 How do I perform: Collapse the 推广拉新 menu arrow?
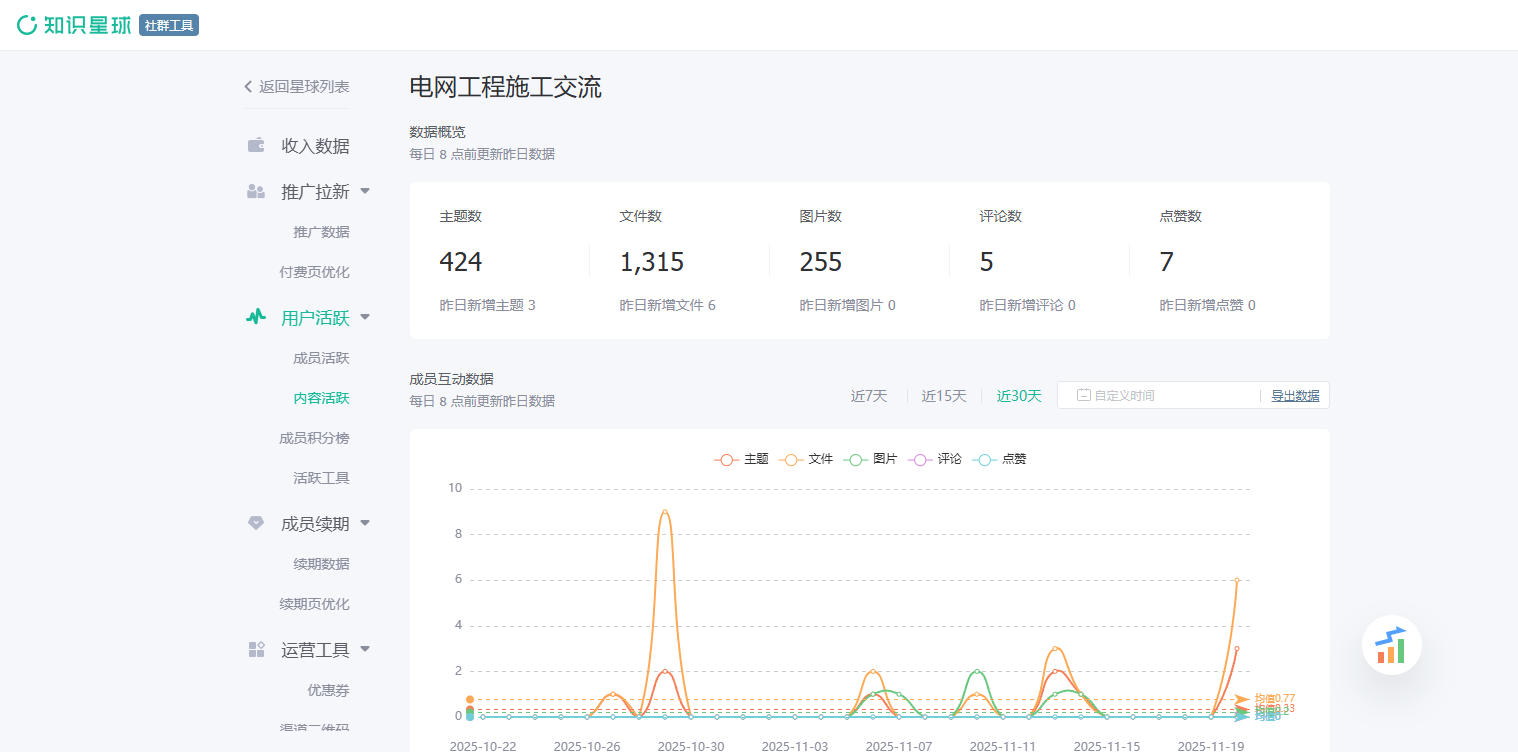coord(365,191)
